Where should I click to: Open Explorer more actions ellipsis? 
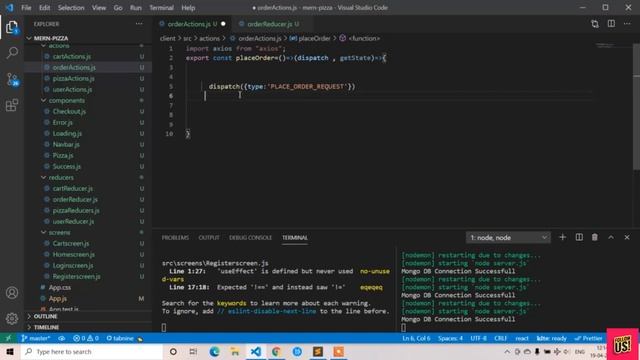tap(139, 24)
